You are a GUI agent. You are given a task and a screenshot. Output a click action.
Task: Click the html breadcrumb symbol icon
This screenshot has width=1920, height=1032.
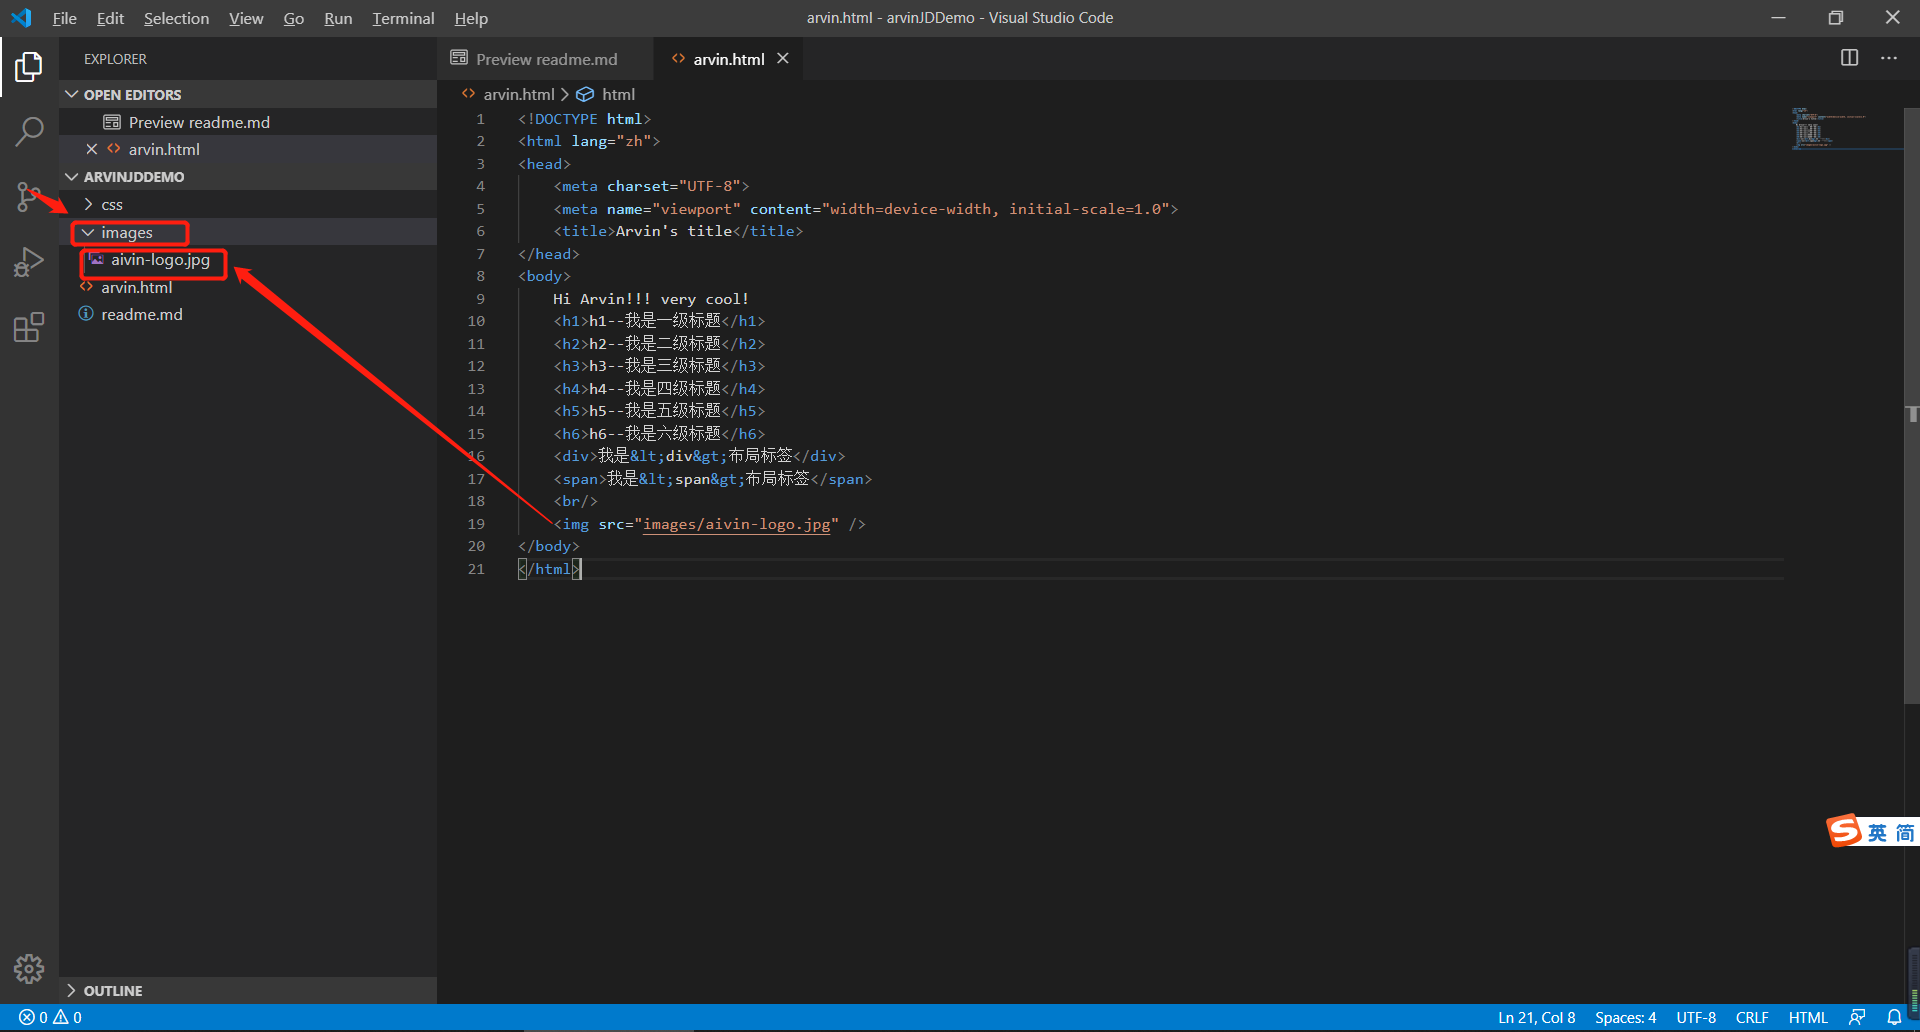(x=585, y=94)
